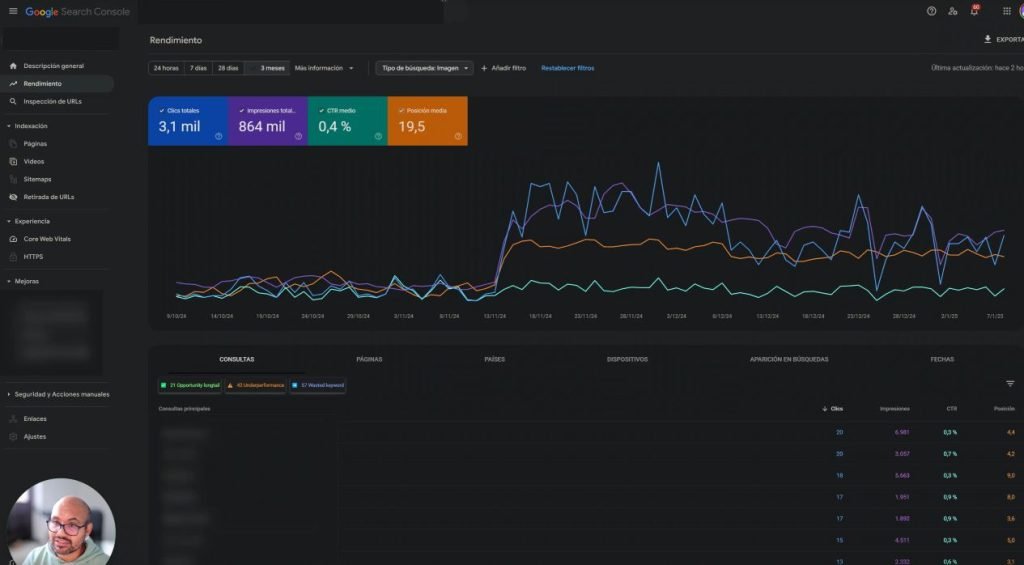Image resolution: width=1024 pixels, height=565 pixels.
Task: Toggle the CTR medio metric card
Action: (x=347, y=121)
